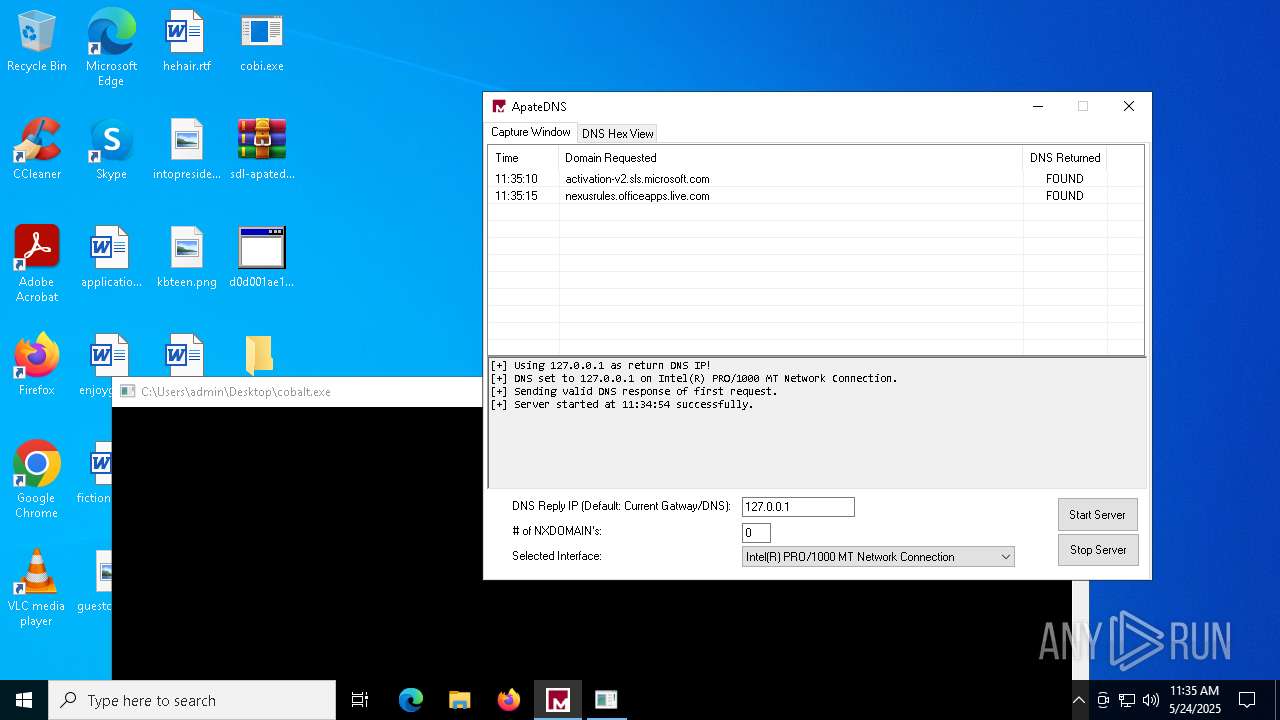1280x720 pixels.
Task: Select the kbteen.png image icon
Action: (x=186, y=257)
